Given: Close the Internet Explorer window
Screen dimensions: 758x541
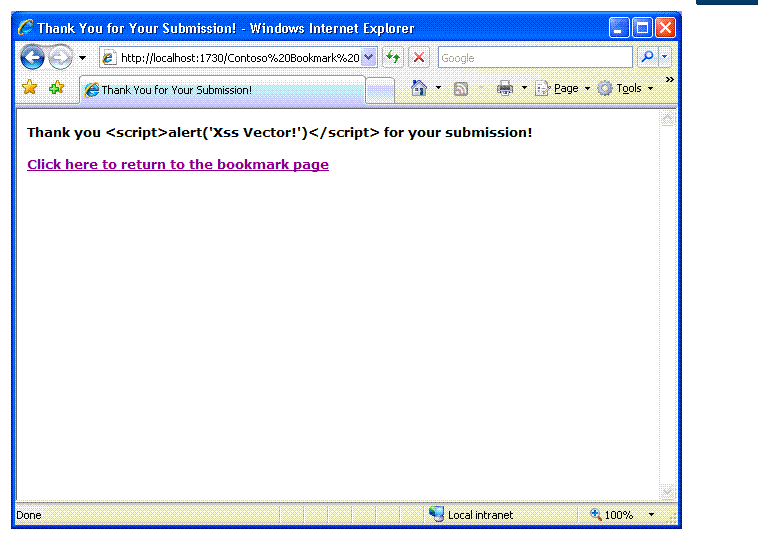Looking at the screenshot, I should tap(666, 28).
